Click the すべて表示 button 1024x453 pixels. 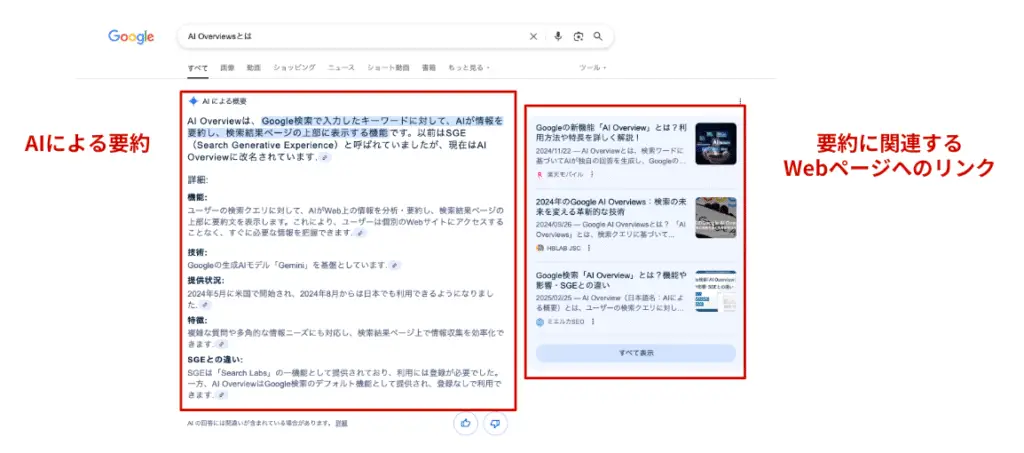pos(635,353)
